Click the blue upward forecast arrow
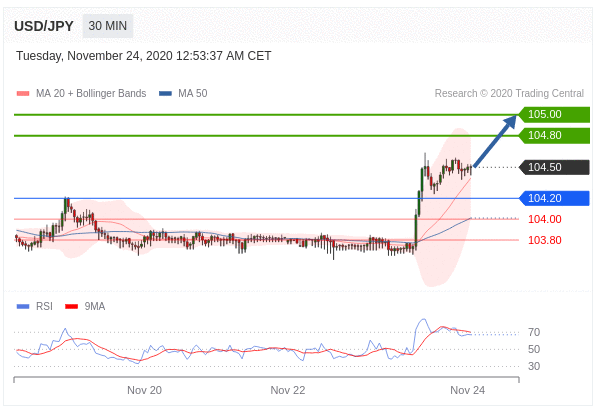The width and height of the screenshot is (597, 409). coord(495,141)
